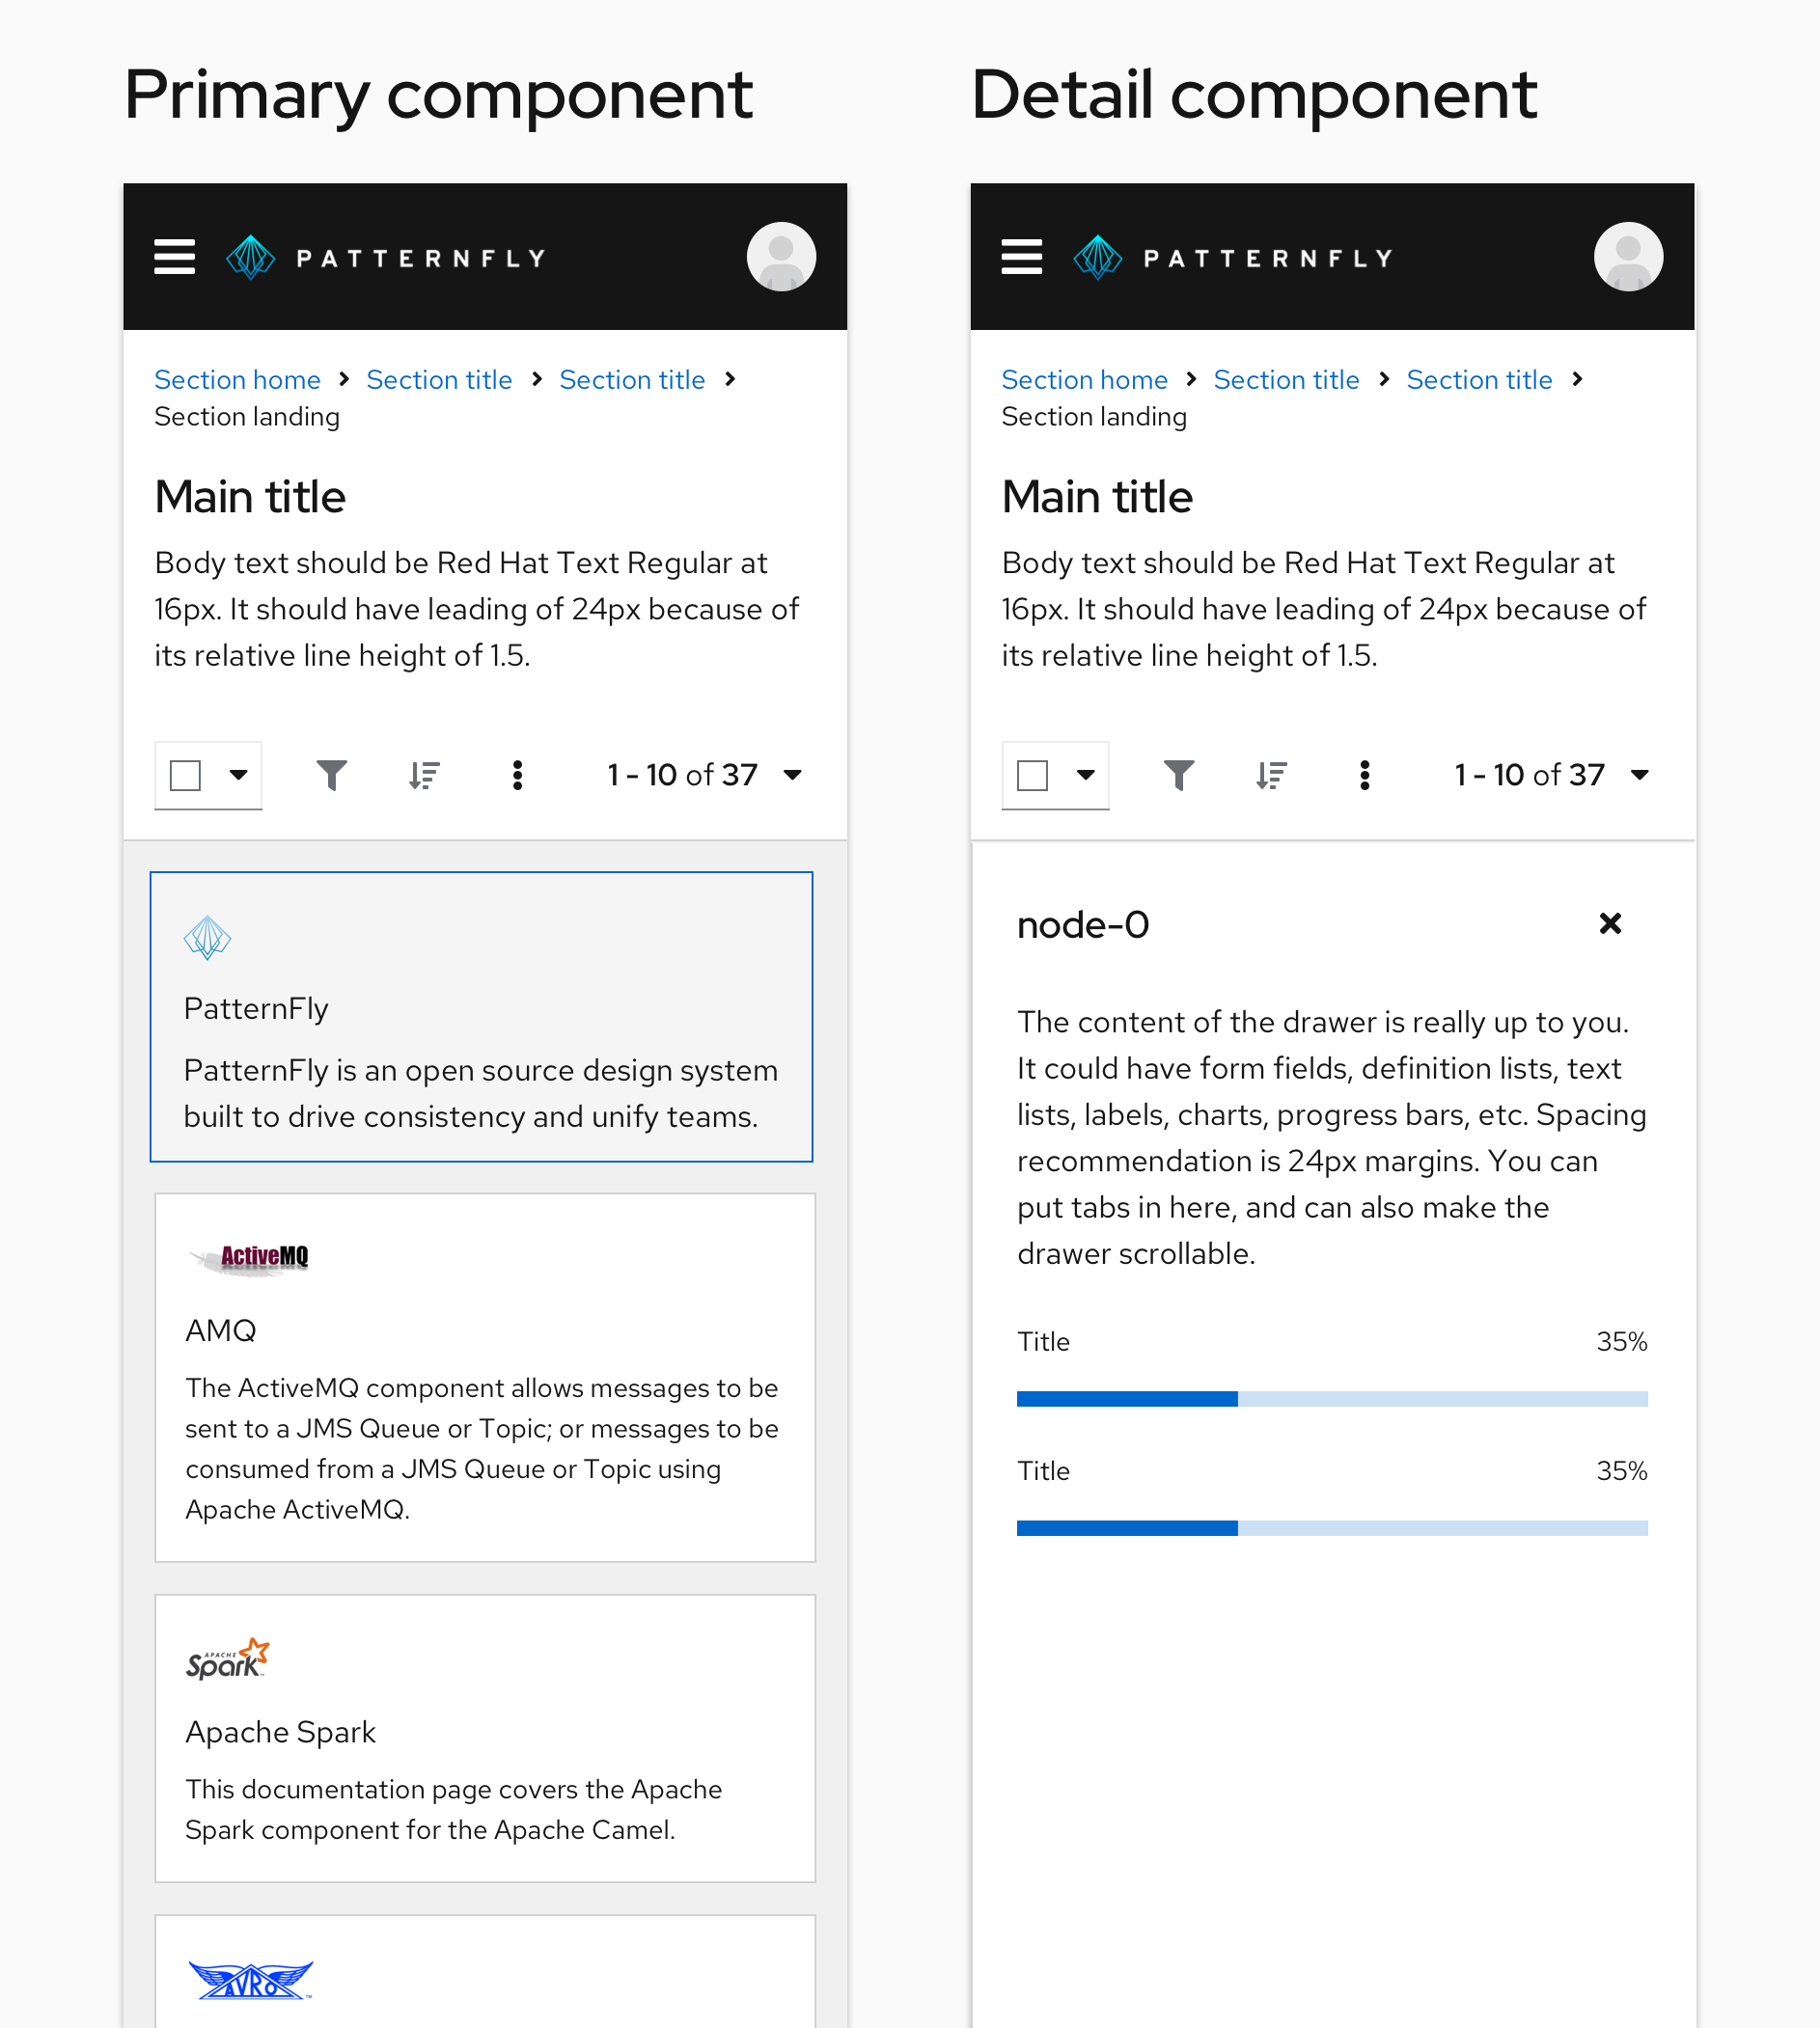This screenshot has width=1820, height=2028.
Task: Open the hamburger navigation menu
Action: 174,257
